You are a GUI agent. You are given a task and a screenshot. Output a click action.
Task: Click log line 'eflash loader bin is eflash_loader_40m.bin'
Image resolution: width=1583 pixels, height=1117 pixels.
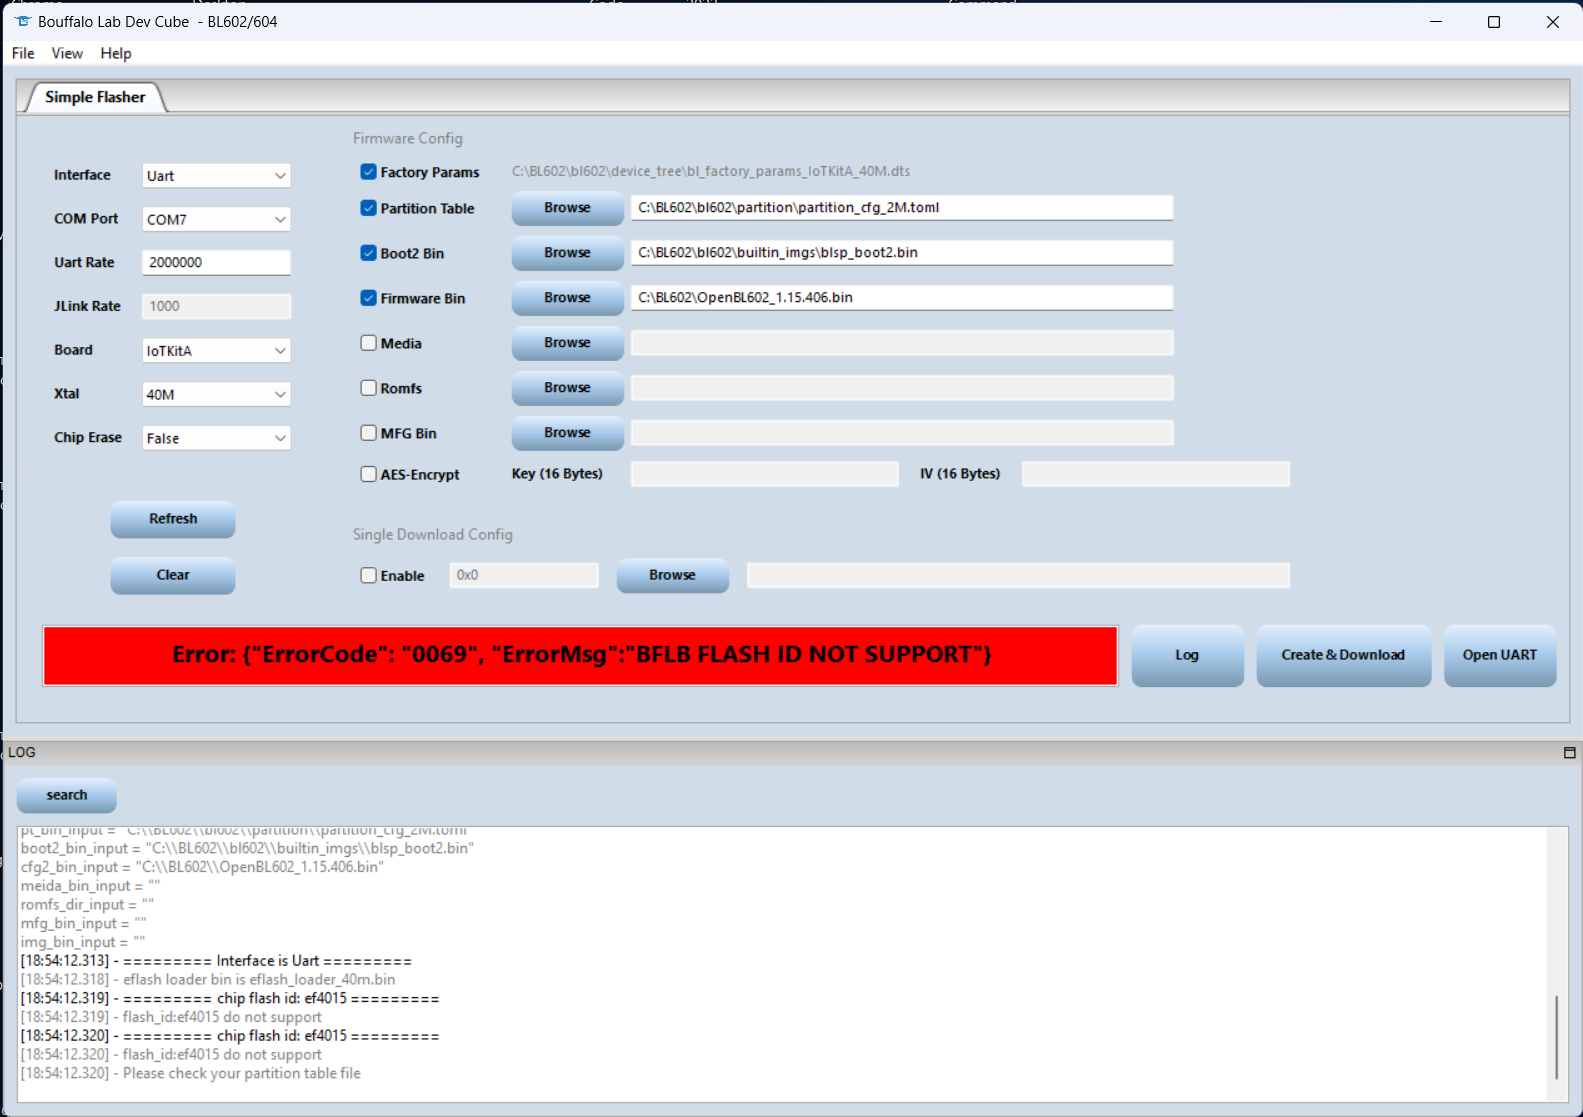(x=208, y=980)
